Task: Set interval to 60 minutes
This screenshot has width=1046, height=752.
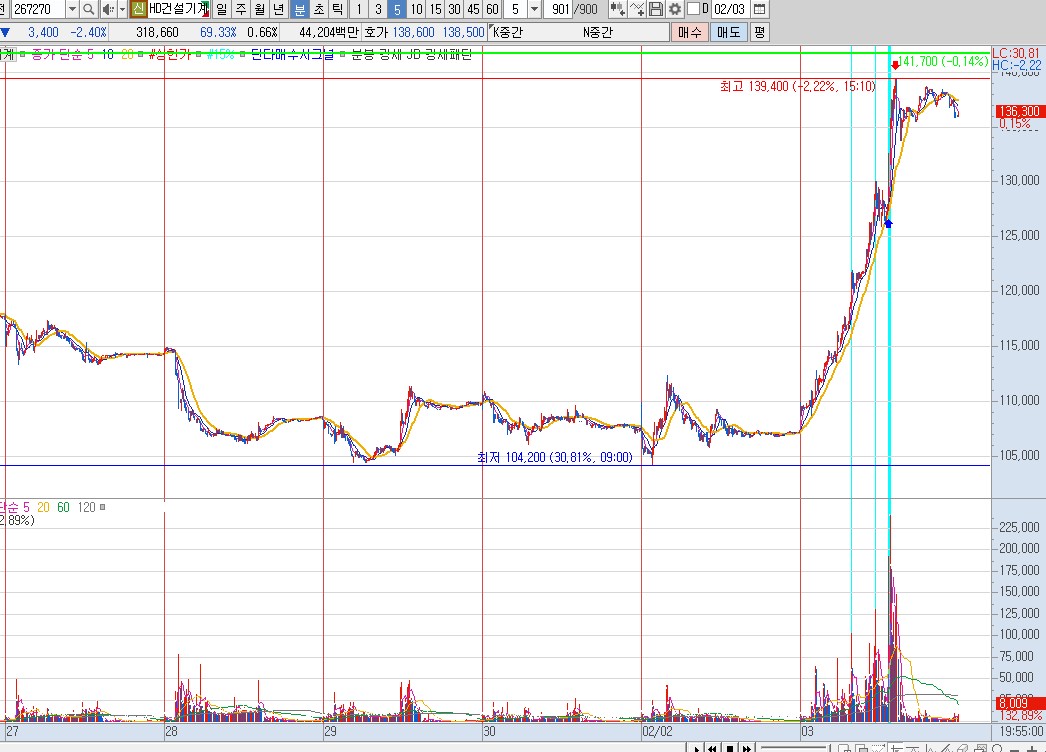Action: point(492,9)
